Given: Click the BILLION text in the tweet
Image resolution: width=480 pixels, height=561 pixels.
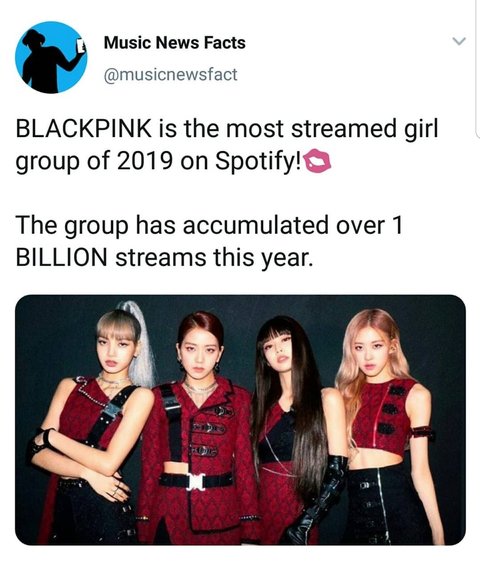Looking at the screenshot, I should pyautogui.click(x=62, y=258).
